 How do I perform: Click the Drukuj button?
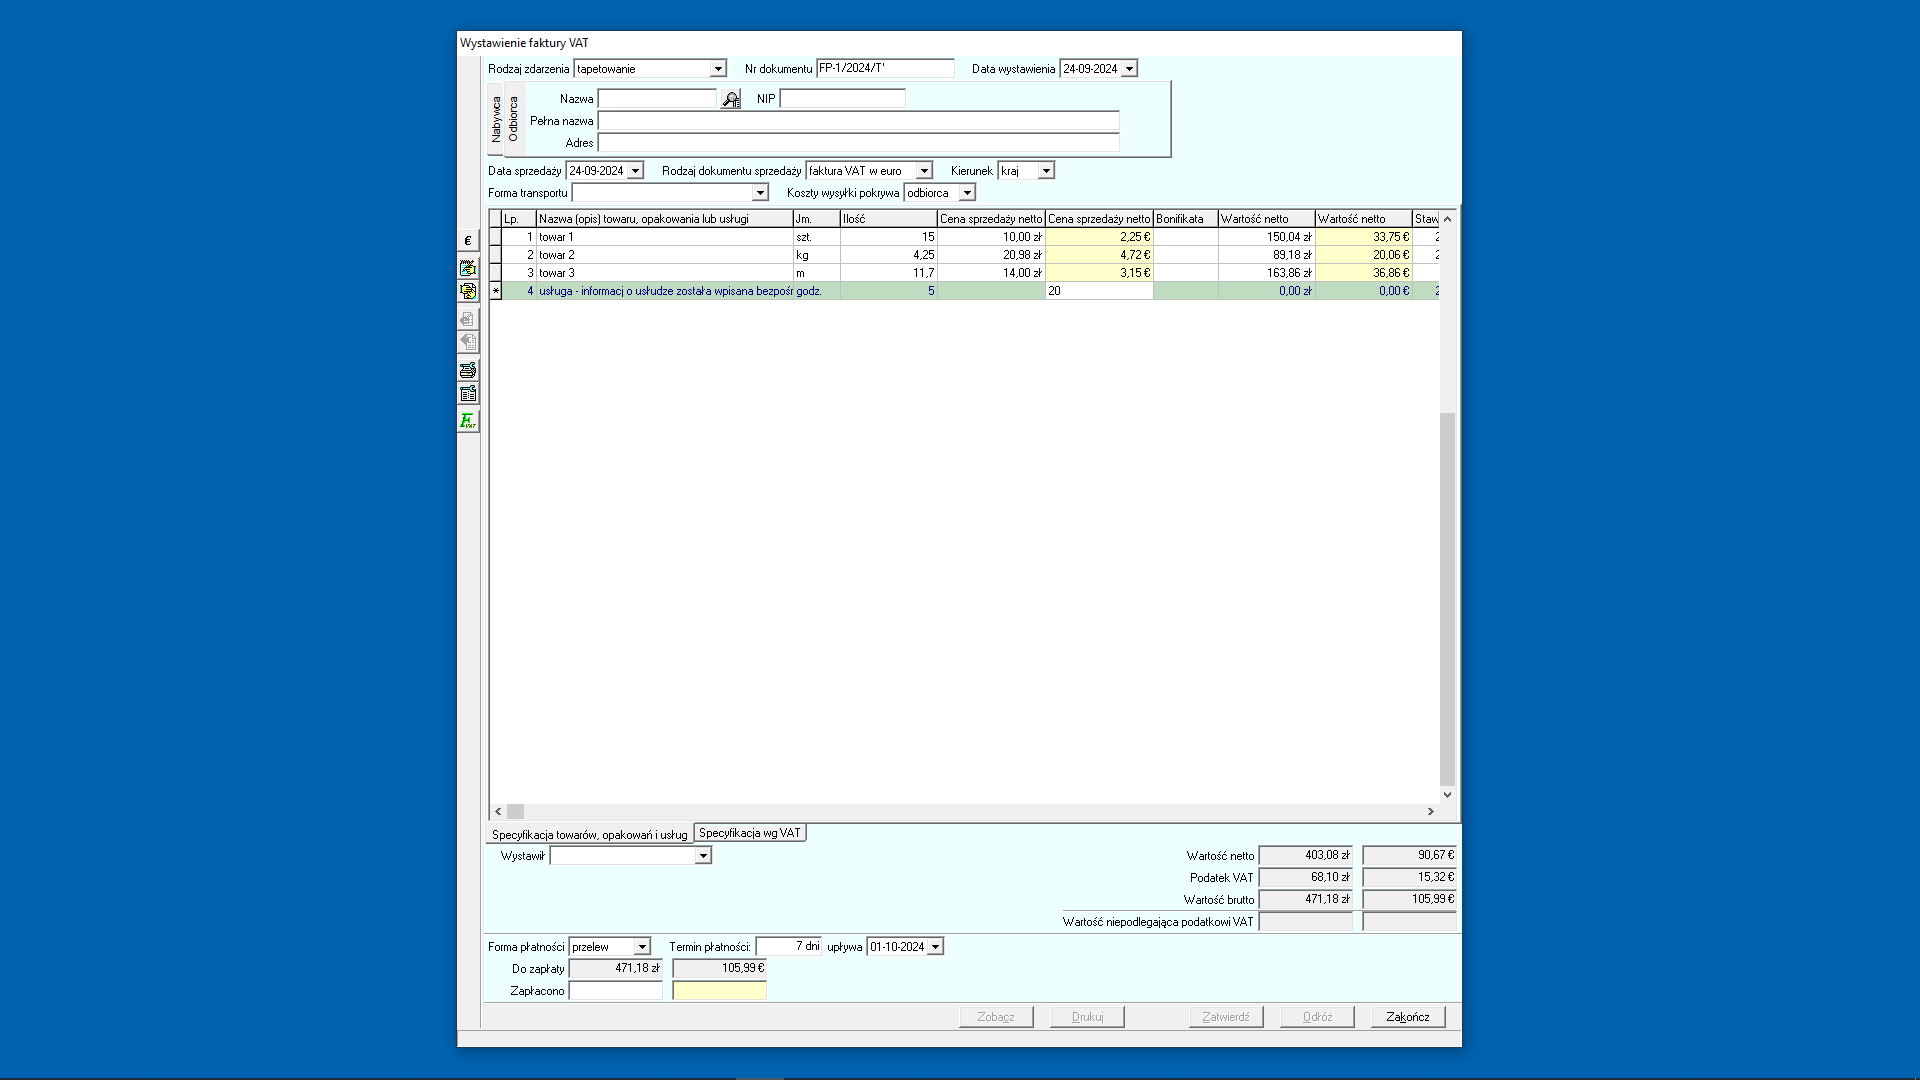pyautogui.click(x=1087, y=1017)
